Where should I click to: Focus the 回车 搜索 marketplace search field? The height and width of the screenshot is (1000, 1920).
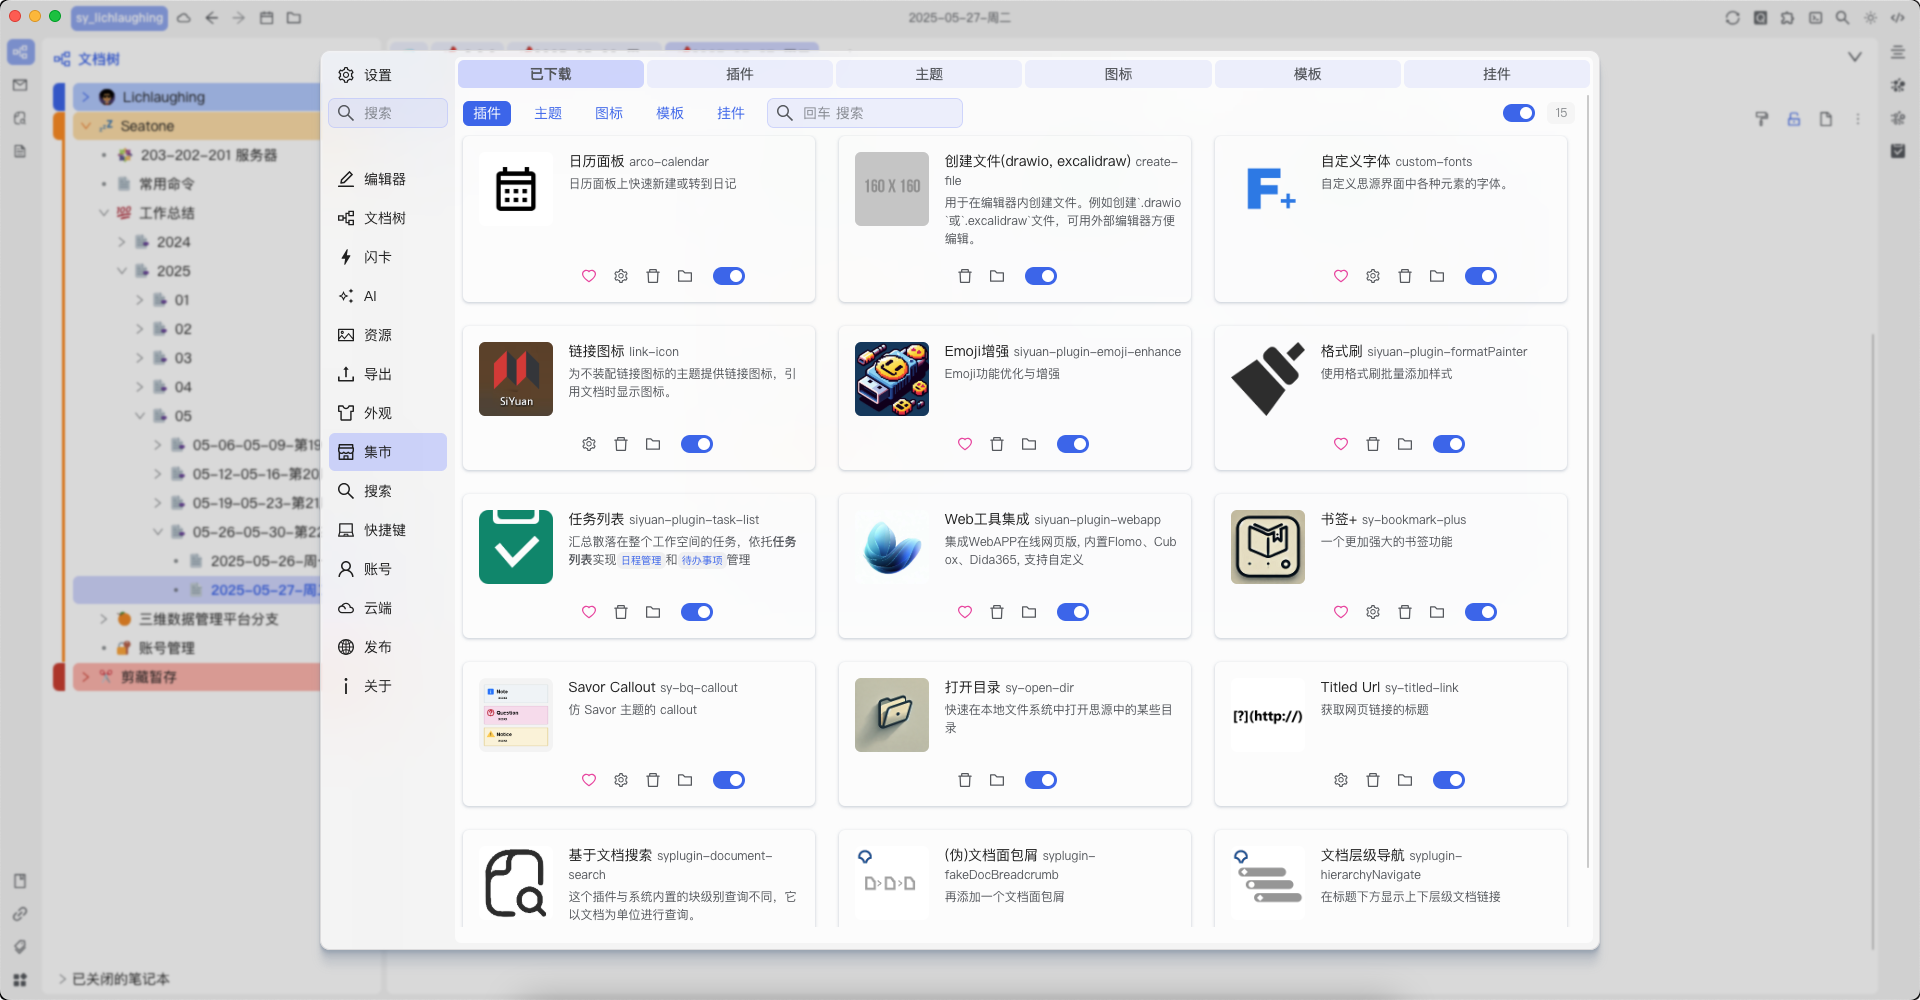tap(865, 113)
